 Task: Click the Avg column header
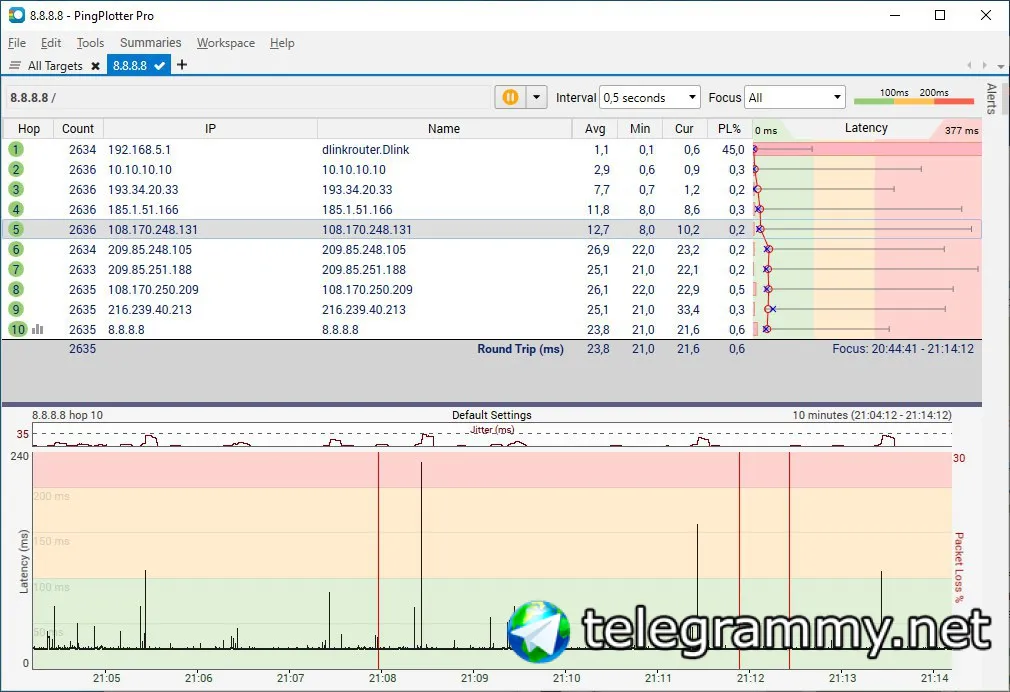pos(595,128)
